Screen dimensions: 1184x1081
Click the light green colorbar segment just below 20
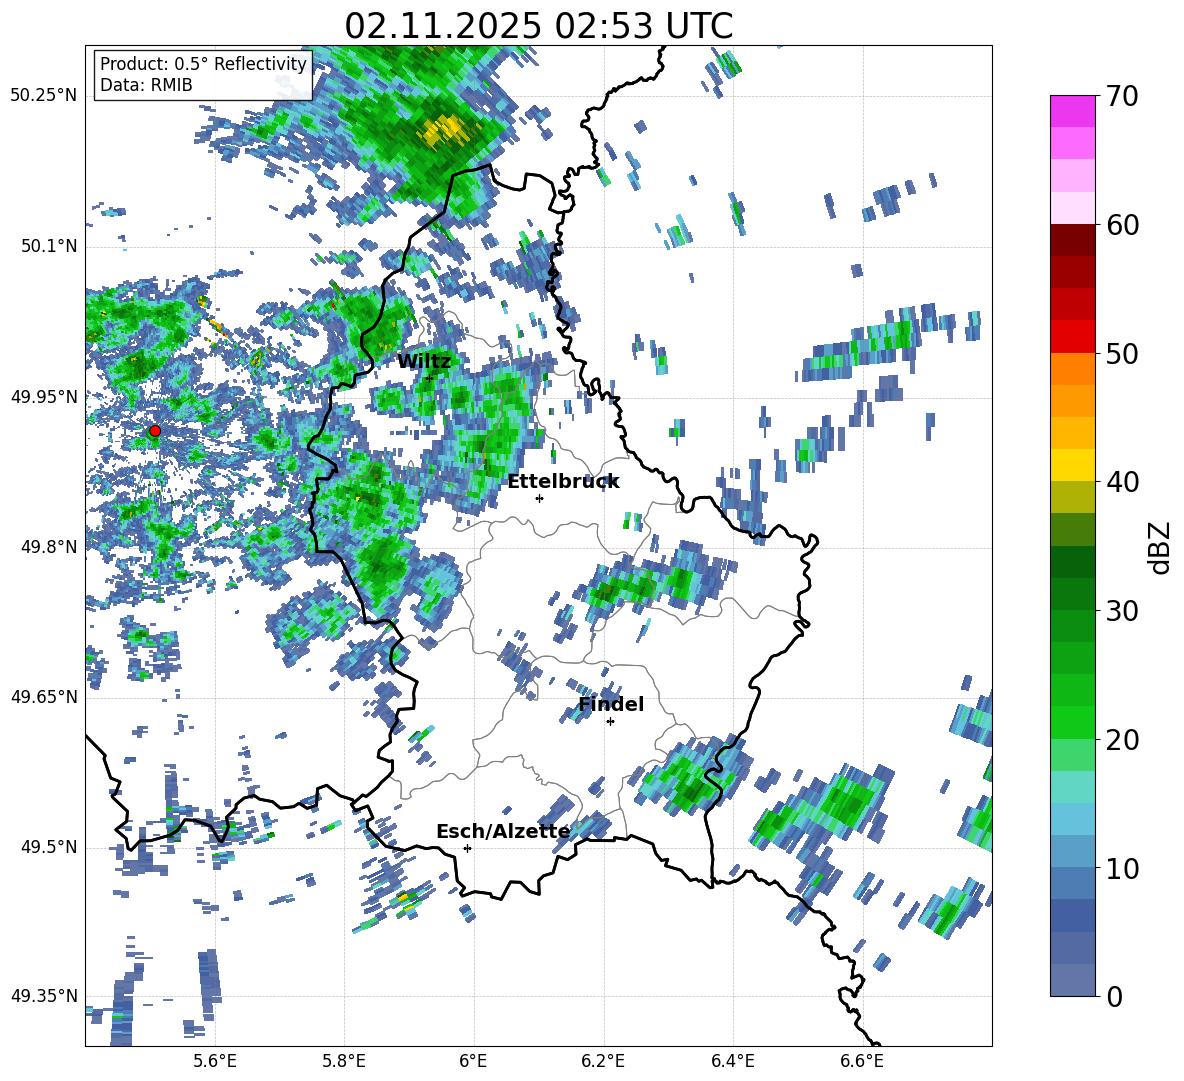coord(1072,755)
